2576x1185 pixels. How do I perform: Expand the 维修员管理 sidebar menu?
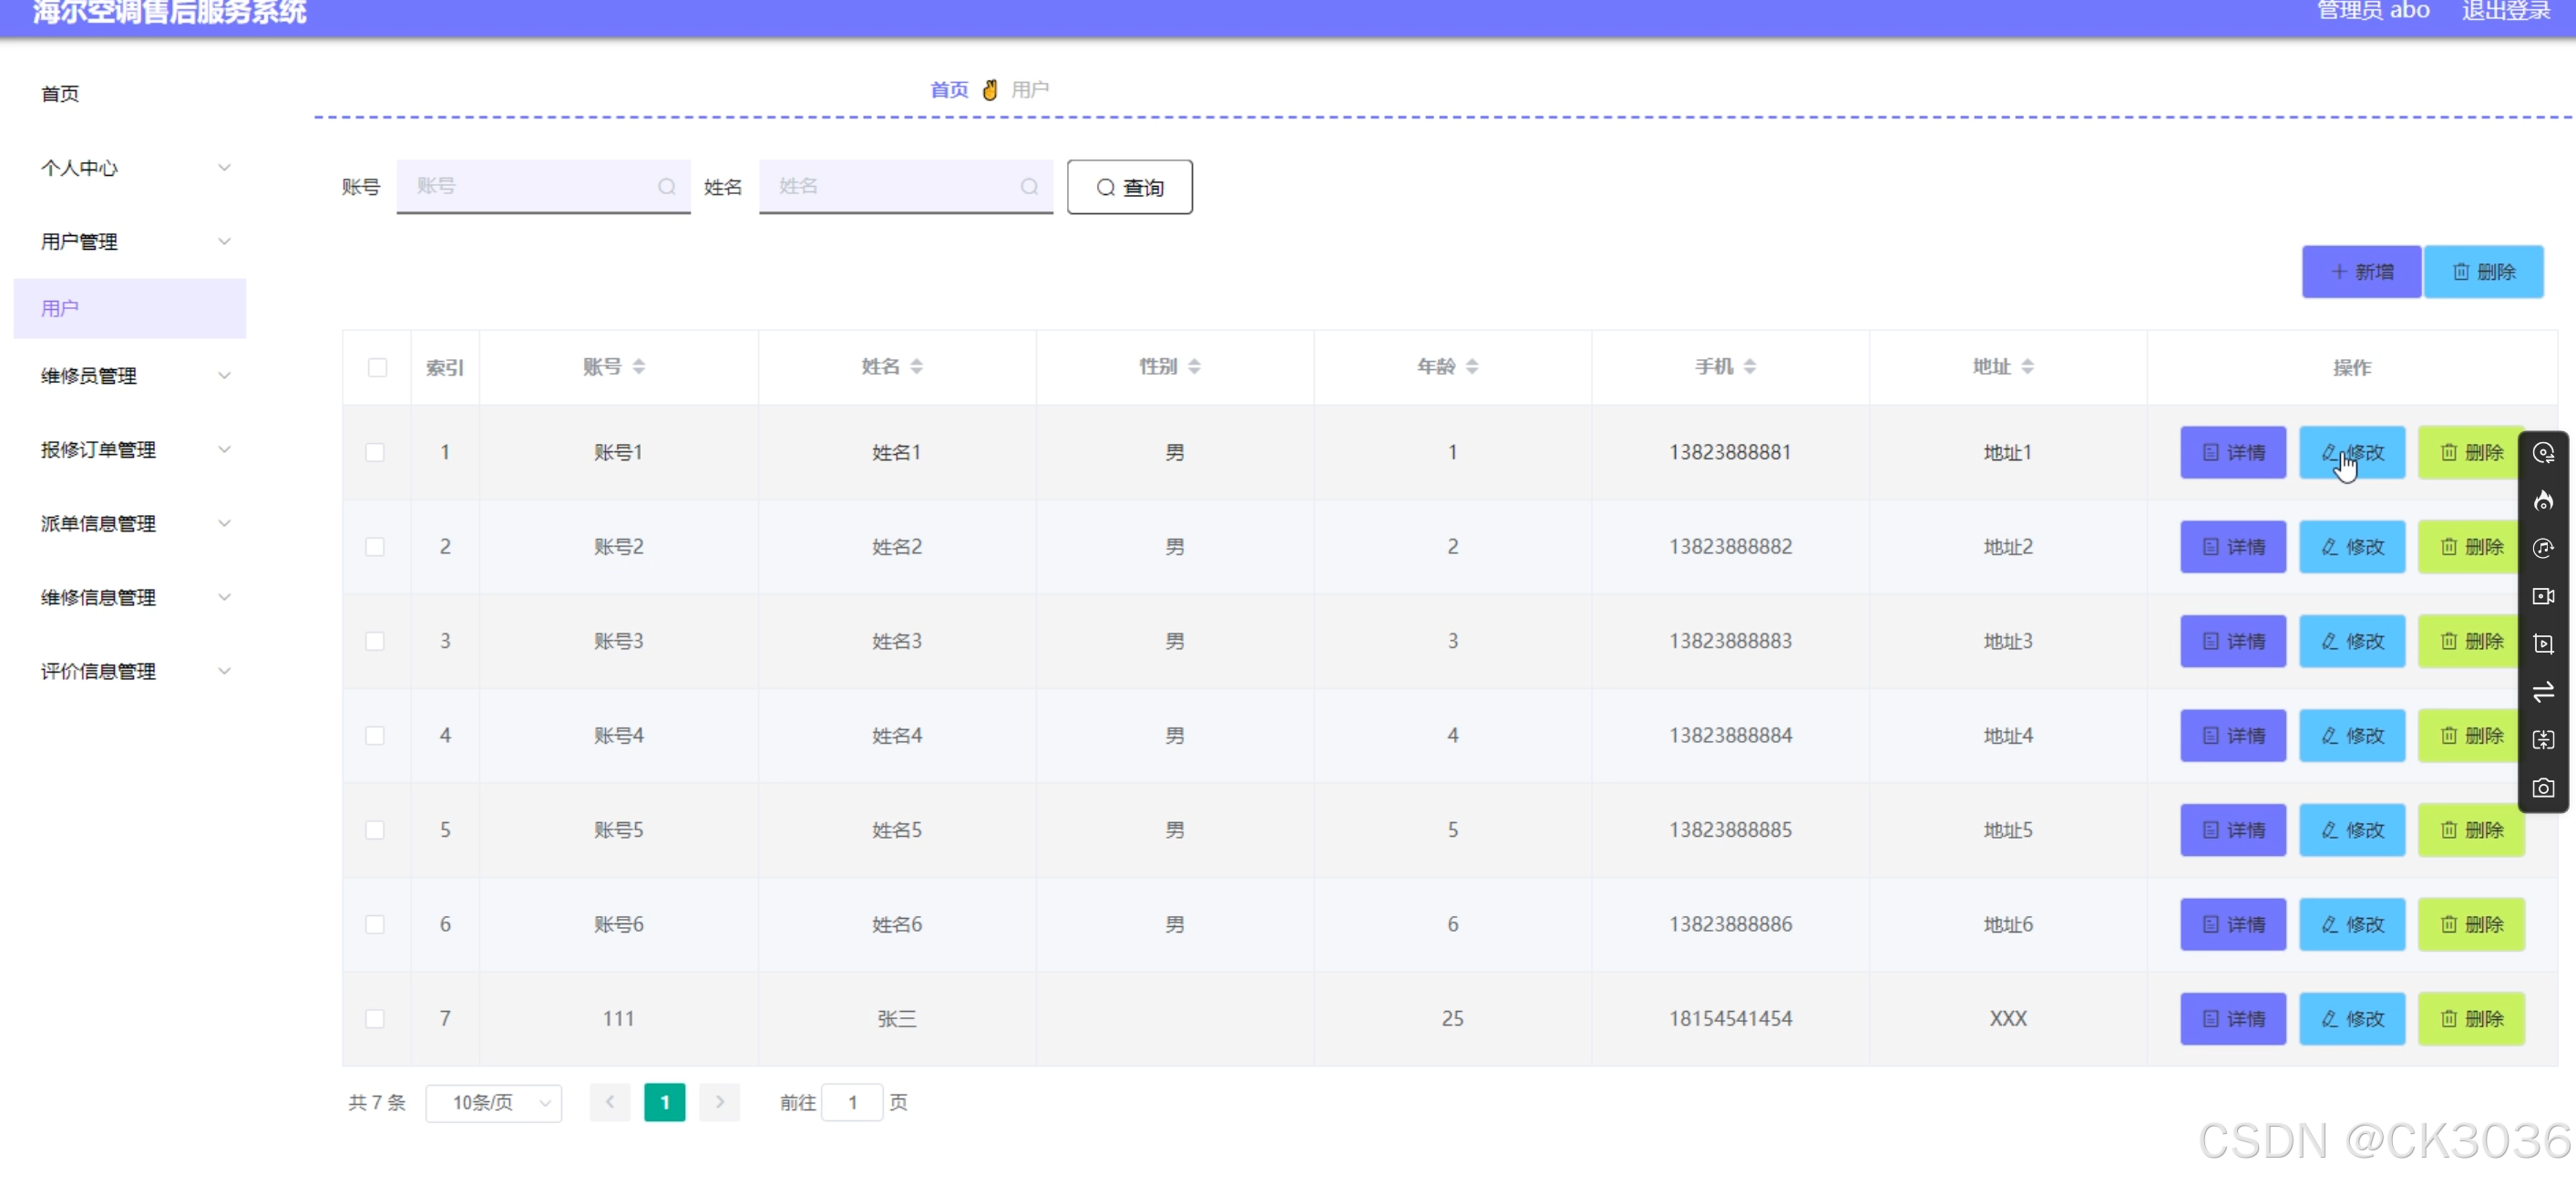click(x=130, y=376)
